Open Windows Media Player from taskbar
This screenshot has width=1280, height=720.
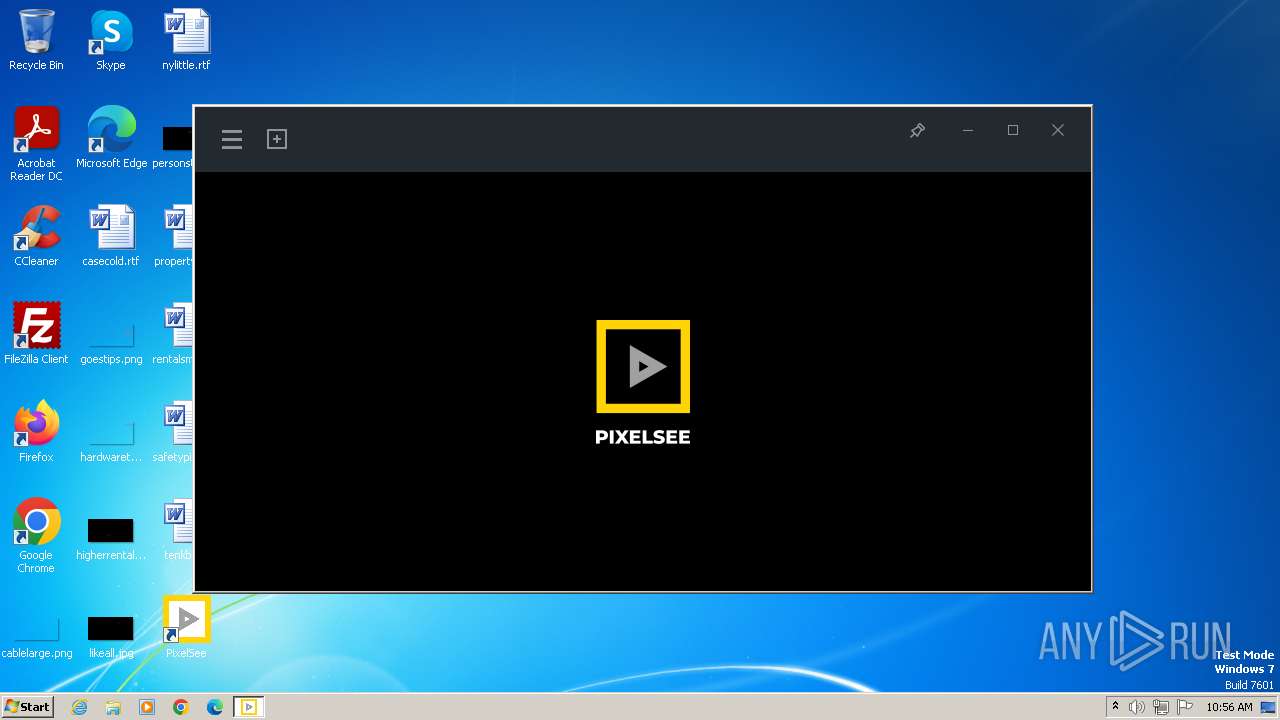[x=147, y=707]
